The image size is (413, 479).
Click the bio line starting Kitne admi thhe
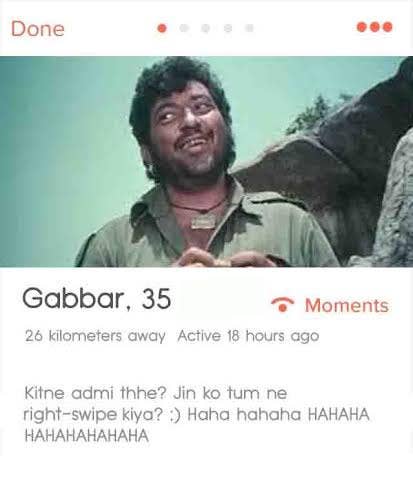pos(156,393)
